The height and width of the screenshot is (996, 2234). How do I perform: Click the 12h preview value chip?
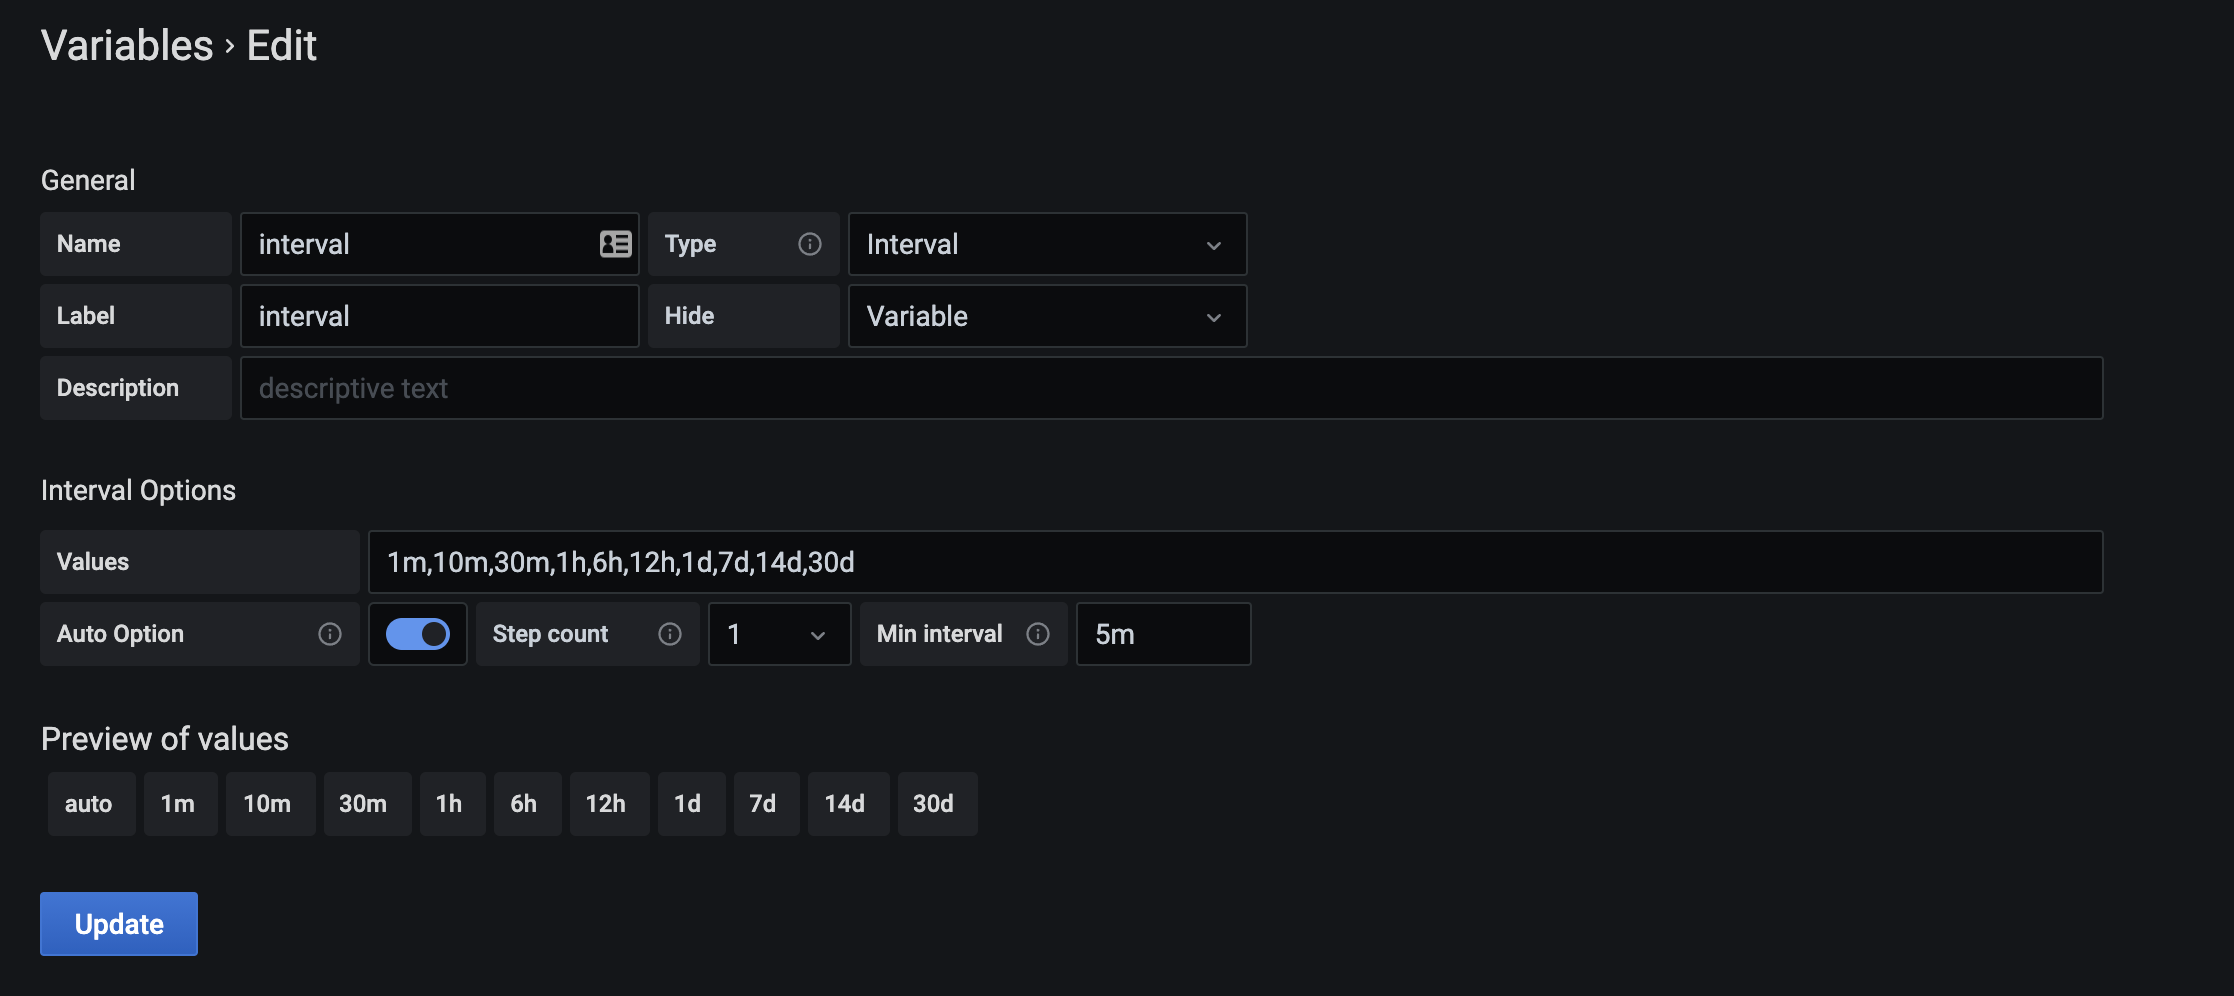click(x=606, y=804)
